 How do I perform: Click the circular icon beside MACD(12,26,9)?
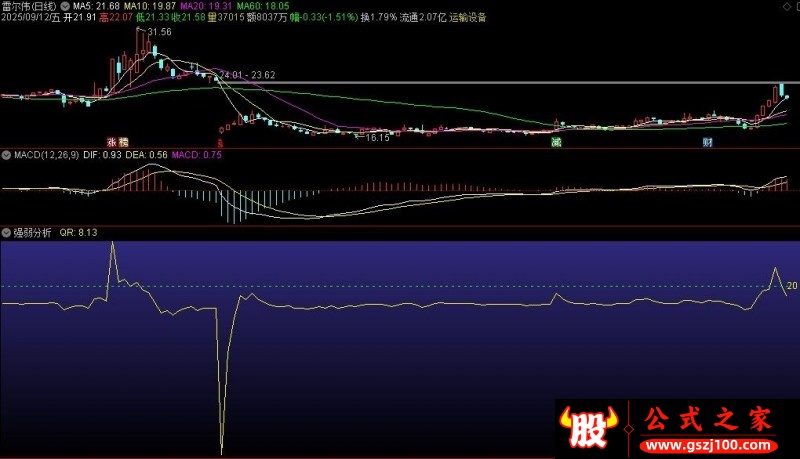[6, 156]
